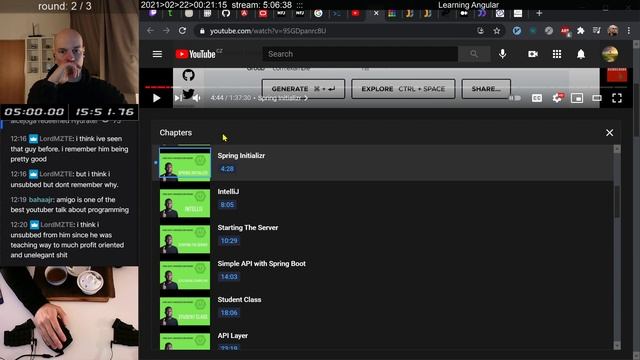
Task: Go forward in browser history
Action: [x=166, y=31]
